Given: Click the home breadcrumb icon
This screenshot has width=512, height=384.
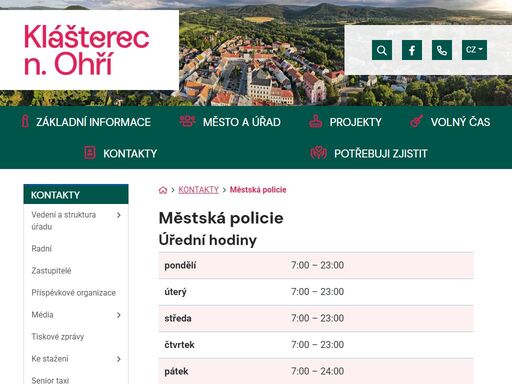Looking at the screenshot, I should click(163, 190).
